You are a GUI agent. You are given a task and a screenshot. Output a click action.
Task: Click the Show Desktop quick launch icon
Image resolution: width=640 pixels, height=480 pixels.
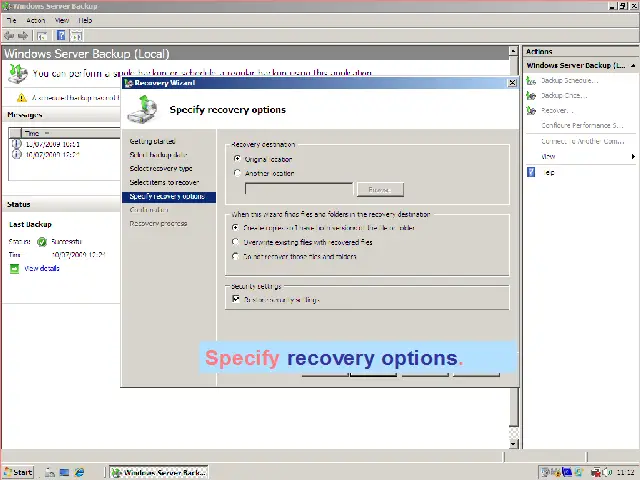point(64,472)
